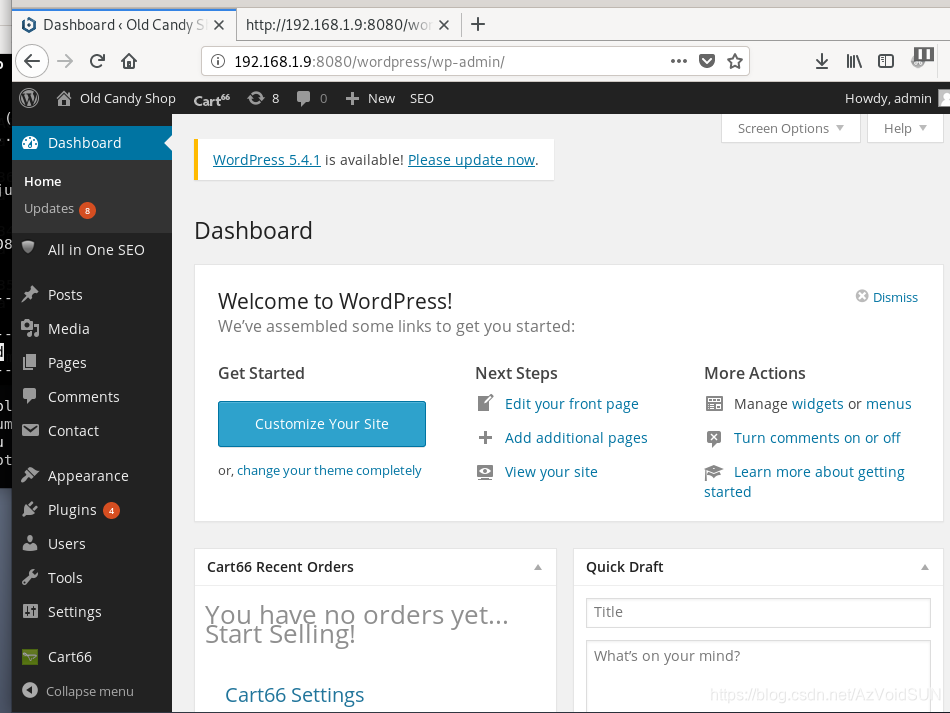Click Turn comments on or off link
Screen dimensions: 950x713
(x=817, y=438)
